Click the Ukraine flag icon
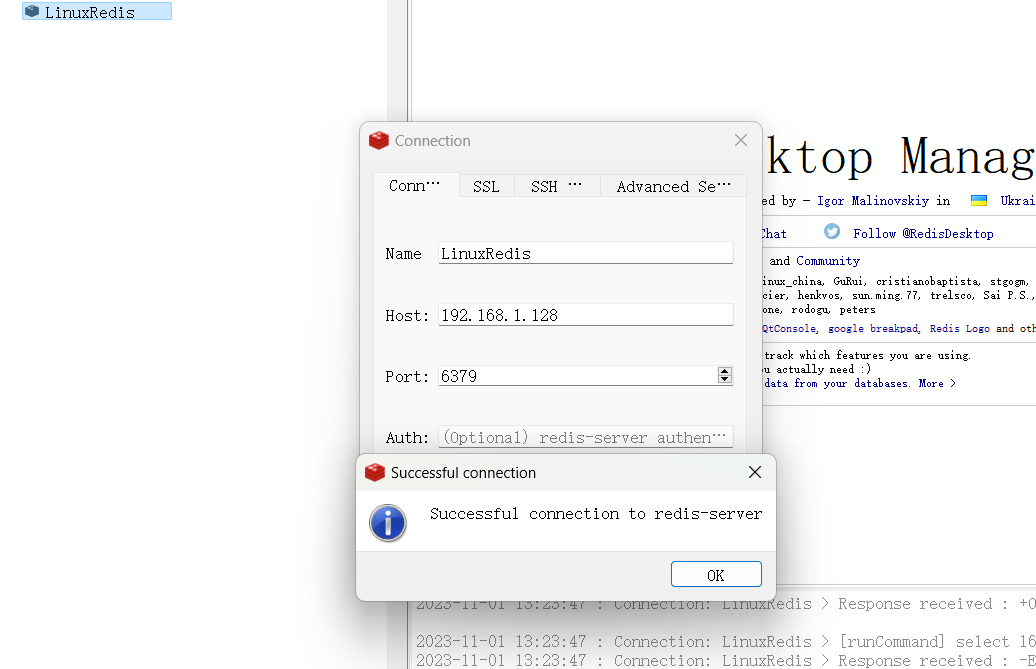Image resolution: width=1036 pixels, height=669 pixels. [979, 201]
